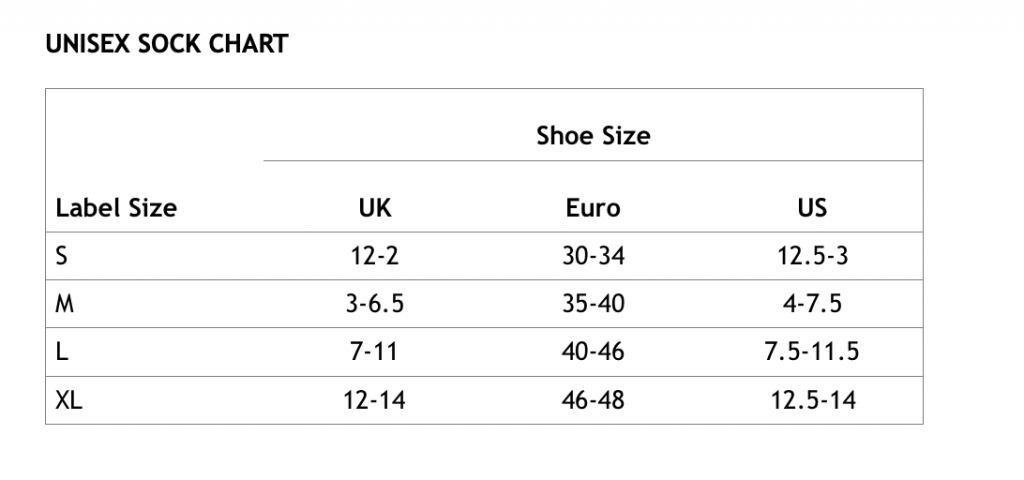
Task: Click UK size 3-6.5 cell
Action: pos(375,304)
